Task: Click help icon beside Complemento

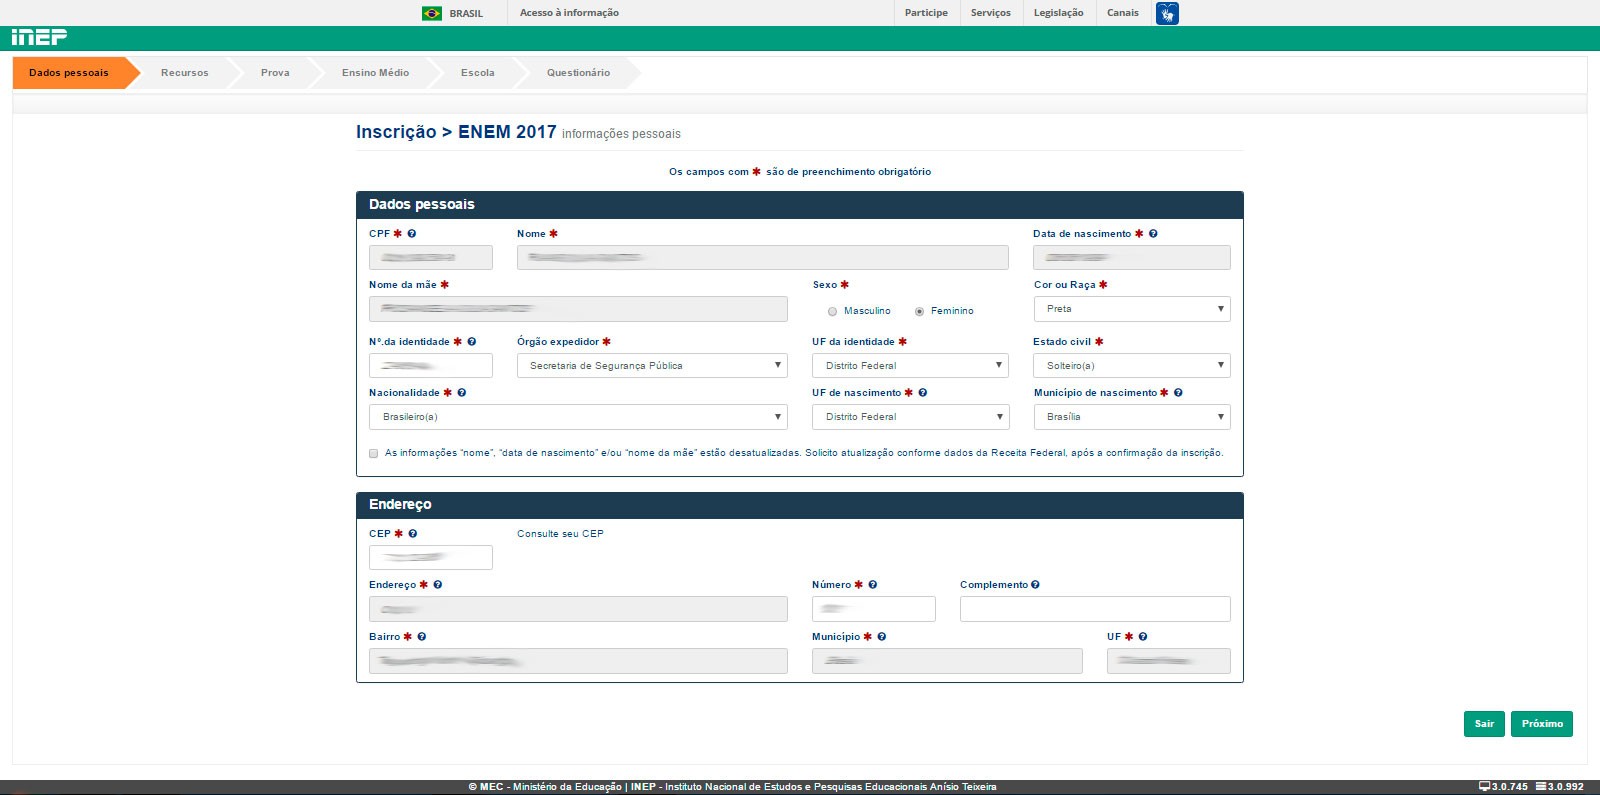Action: [1035, 585]
